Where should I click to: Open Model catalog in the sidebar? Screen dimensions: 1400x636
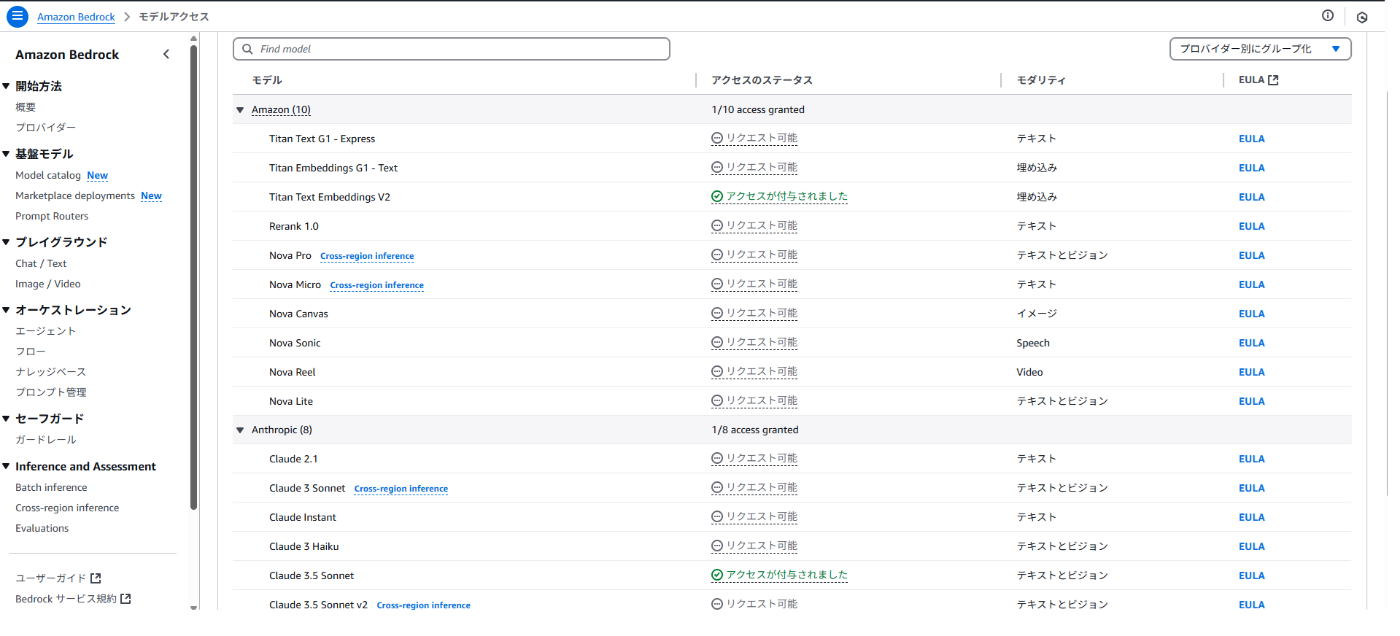click(48, 176)
